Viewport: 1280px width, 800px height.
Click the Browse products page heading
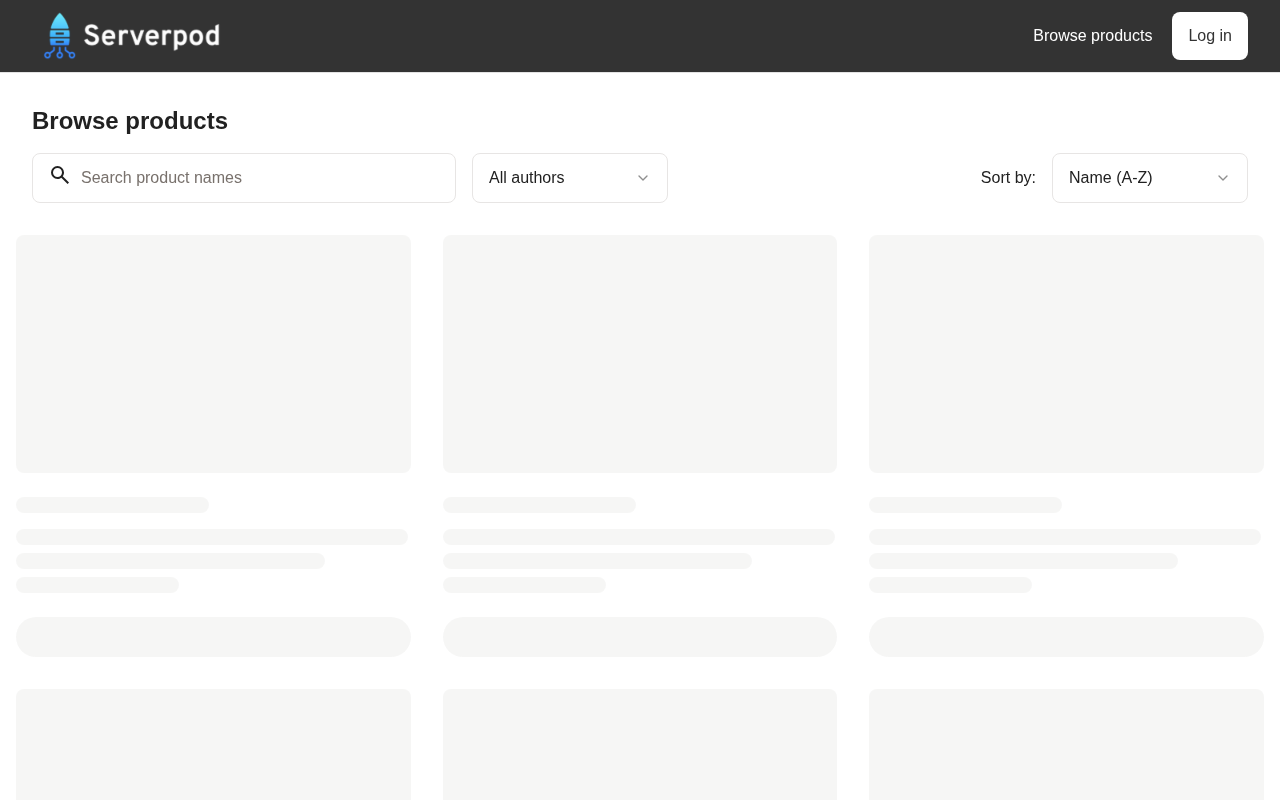[x=130, y=121]
